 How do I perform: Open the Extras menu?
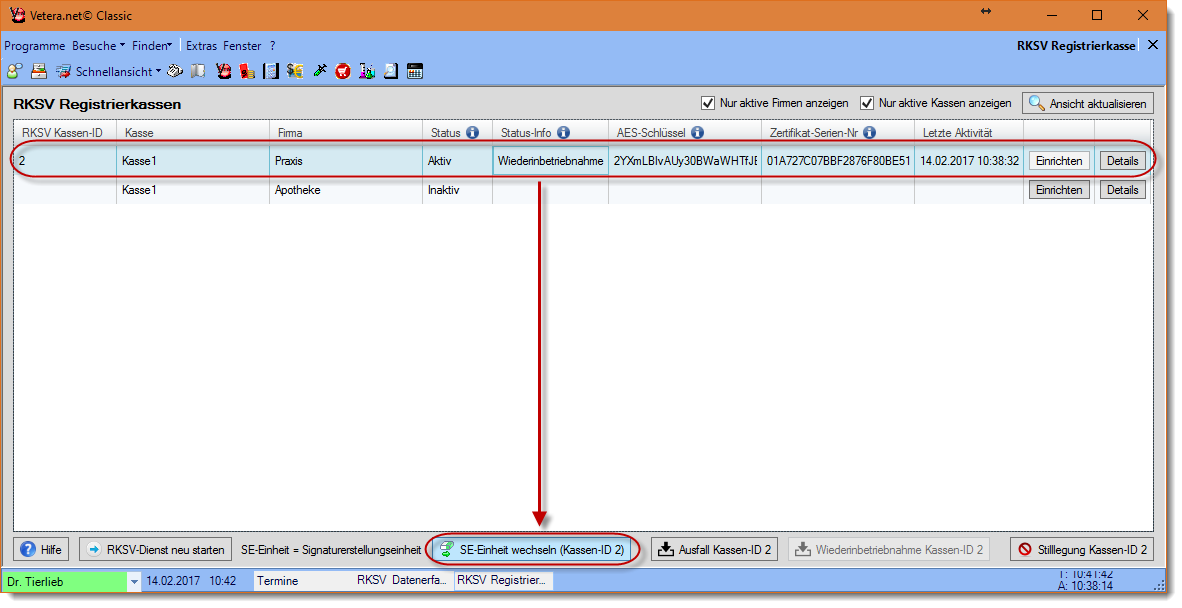[201, 46]
